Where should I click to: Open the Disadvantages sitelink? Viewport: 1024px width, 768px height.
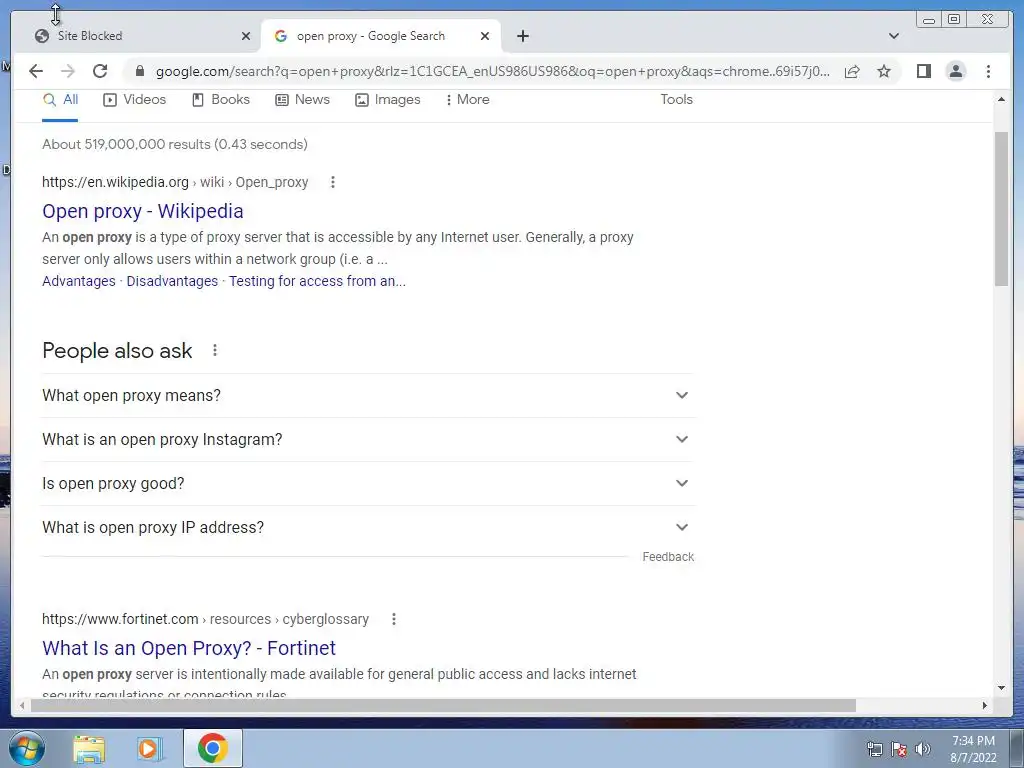(172, 281)
